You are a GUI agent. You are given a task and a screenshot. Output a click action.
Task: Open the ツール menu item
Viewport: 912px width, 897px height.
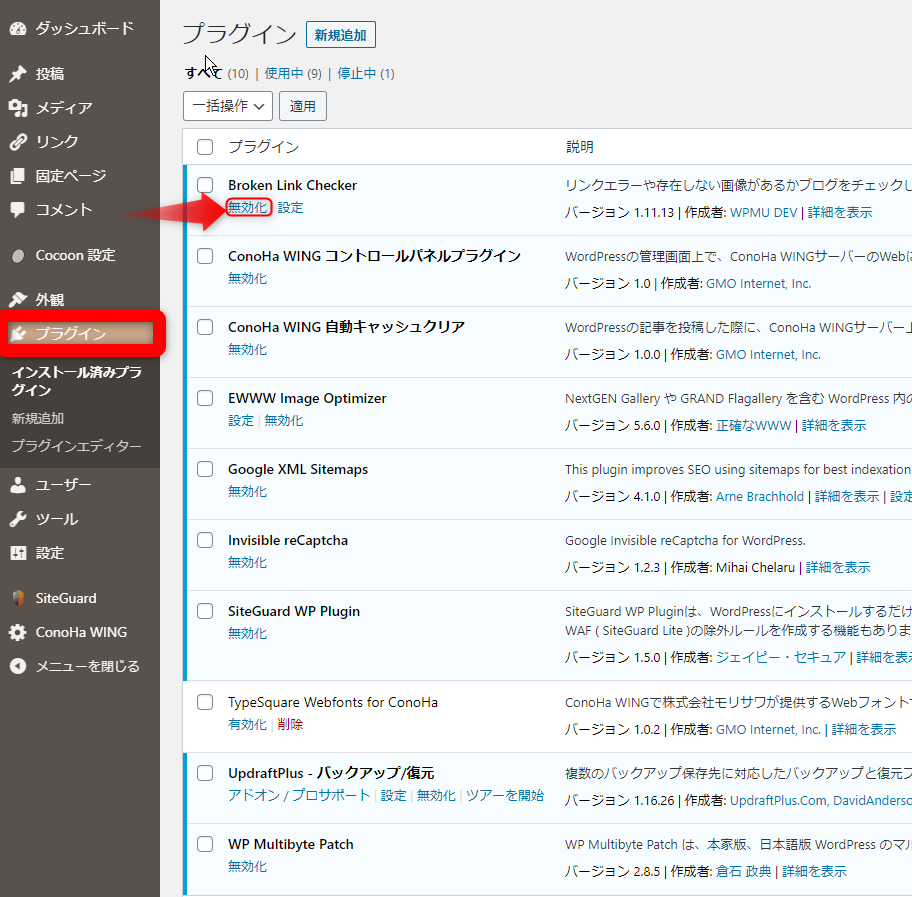click(56, 519)
